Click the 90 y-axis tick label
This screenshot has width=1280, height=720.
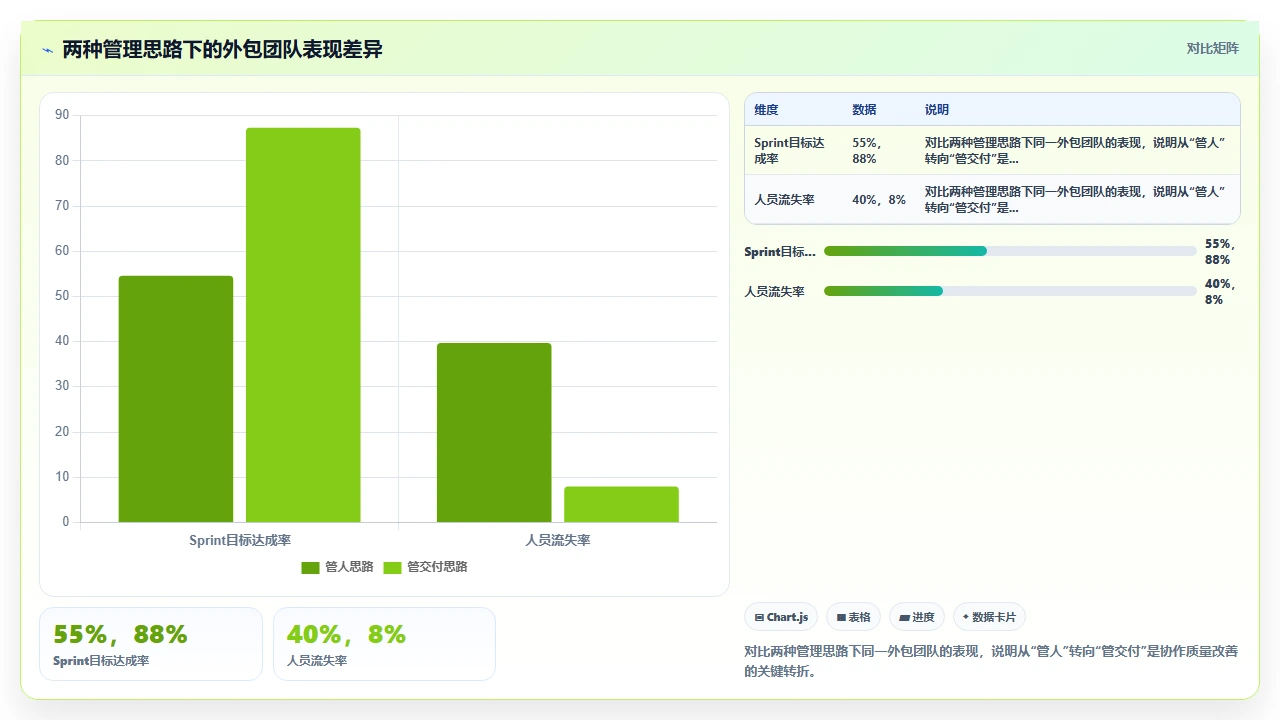pyautogui.click(x=62, y=115)
